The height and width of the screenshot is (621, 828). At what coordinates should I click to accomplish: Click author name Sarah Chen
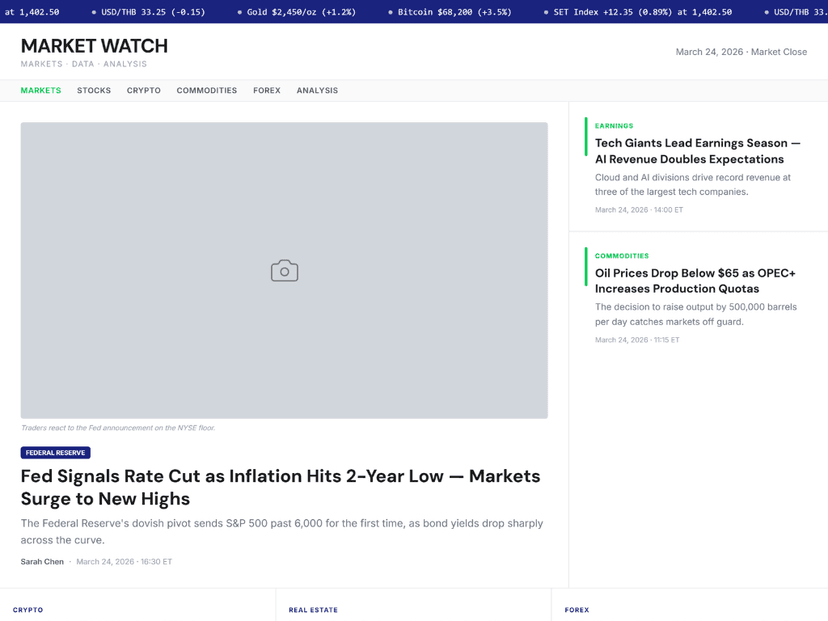click(42, 561)
